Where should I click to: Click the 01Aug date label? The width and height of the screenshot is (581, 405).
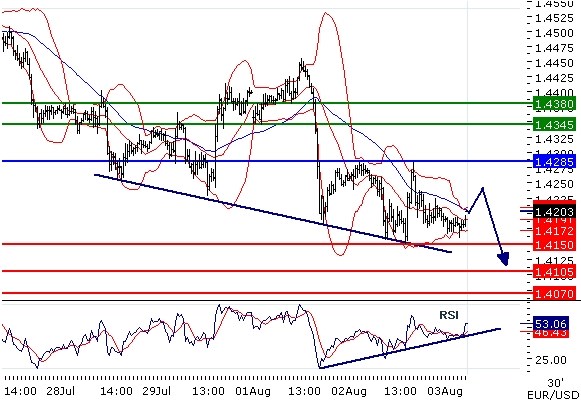click(253, 391)
